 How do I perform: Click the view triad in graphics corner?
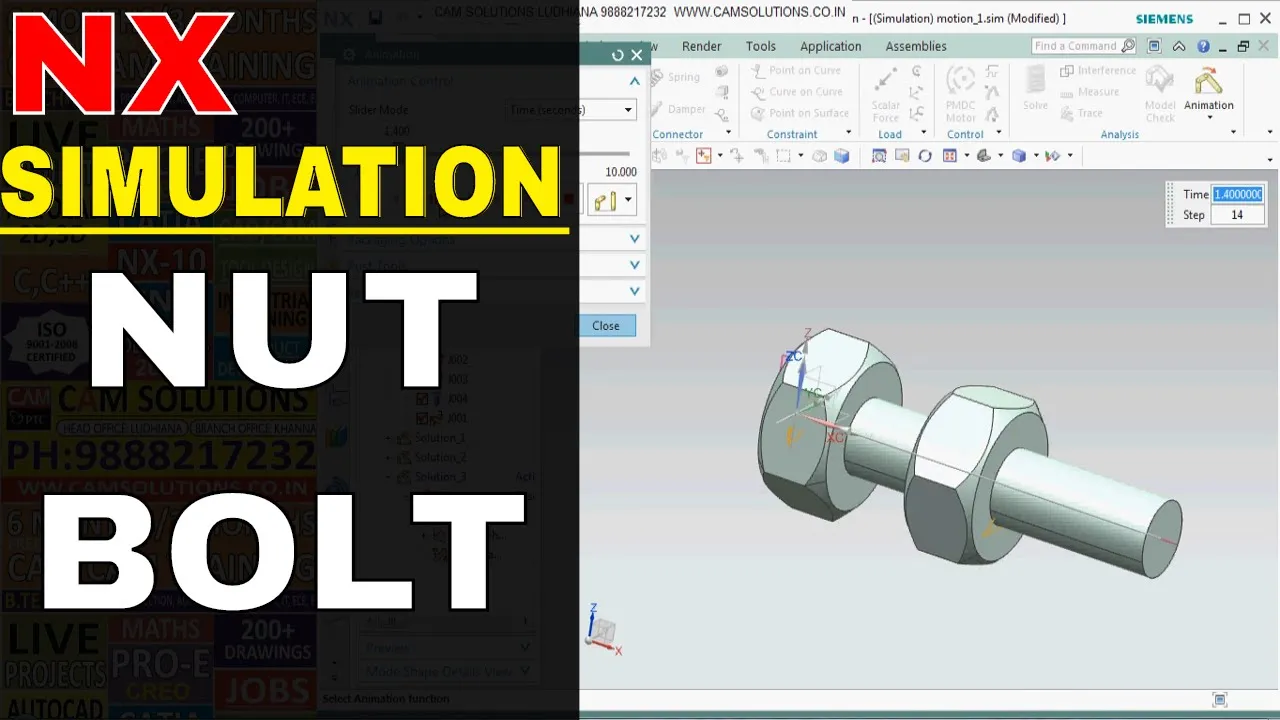(603, 629)
